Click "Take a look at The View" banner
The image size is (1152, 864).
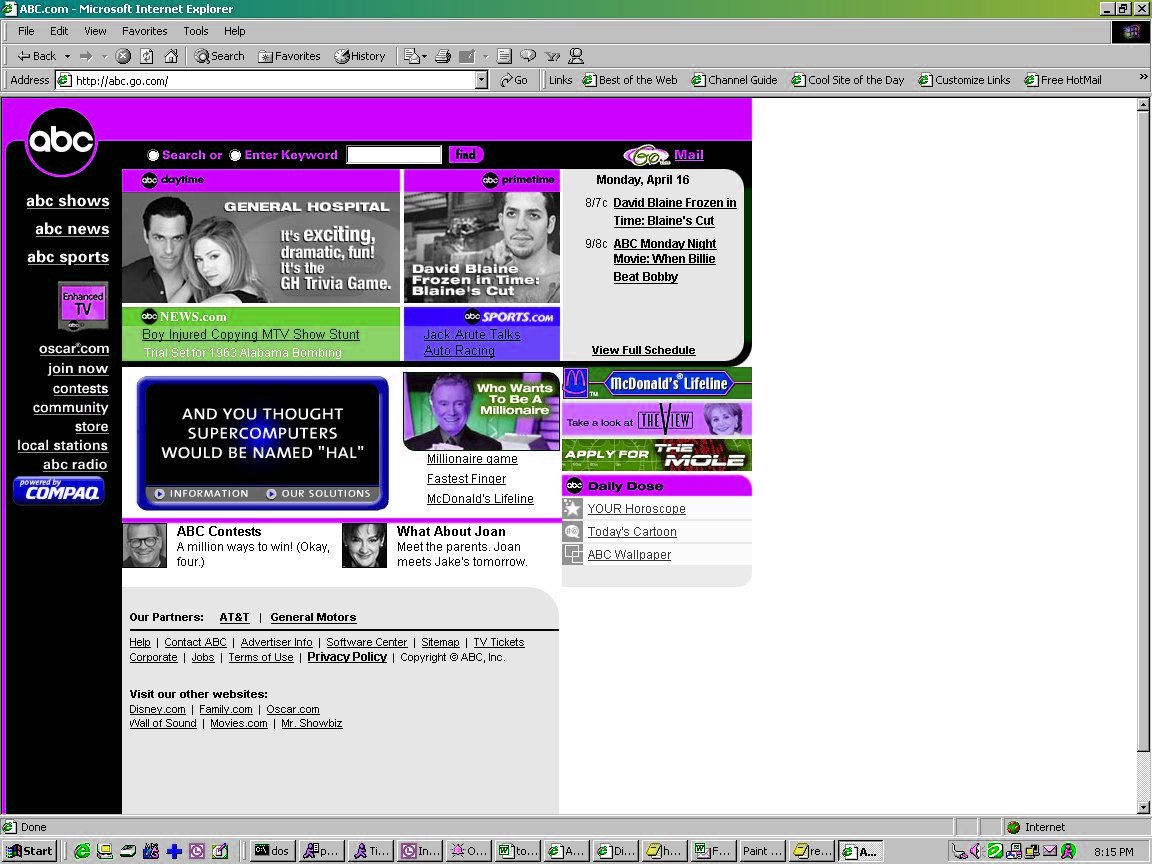click(x=657, y=420)
